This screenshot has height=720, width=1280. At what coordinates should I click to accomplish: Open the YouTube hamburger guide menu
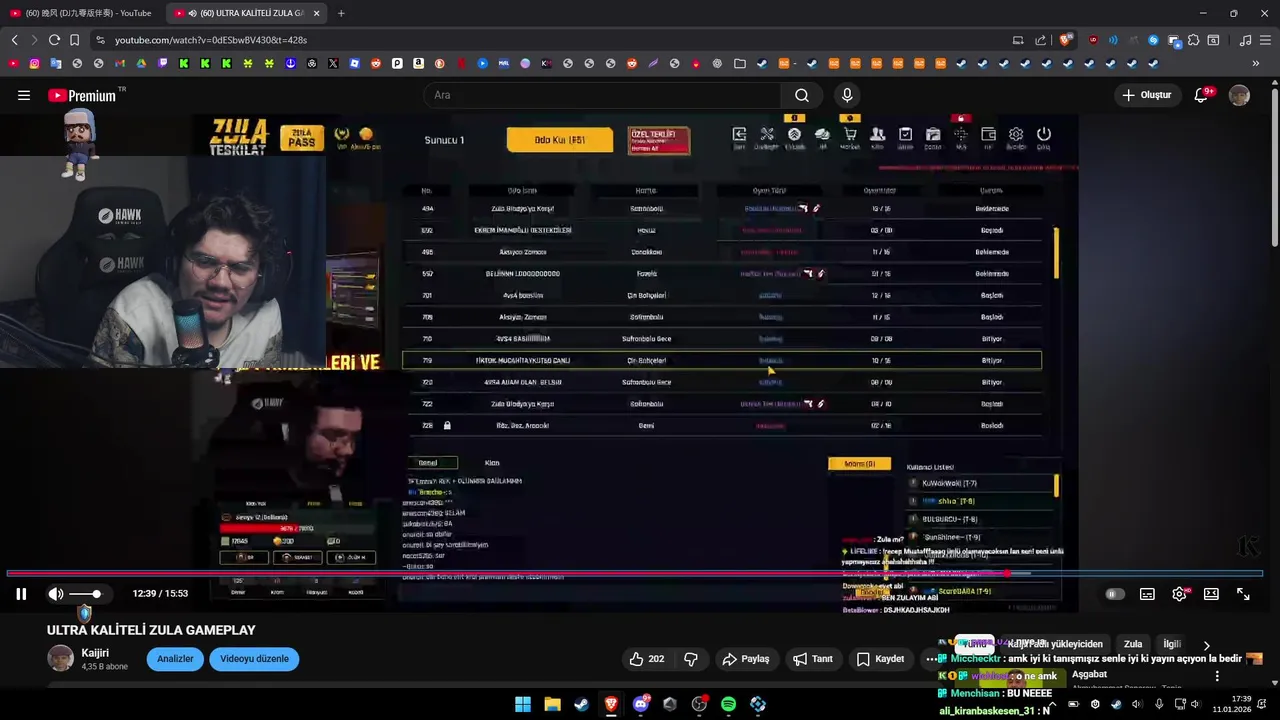24,95
